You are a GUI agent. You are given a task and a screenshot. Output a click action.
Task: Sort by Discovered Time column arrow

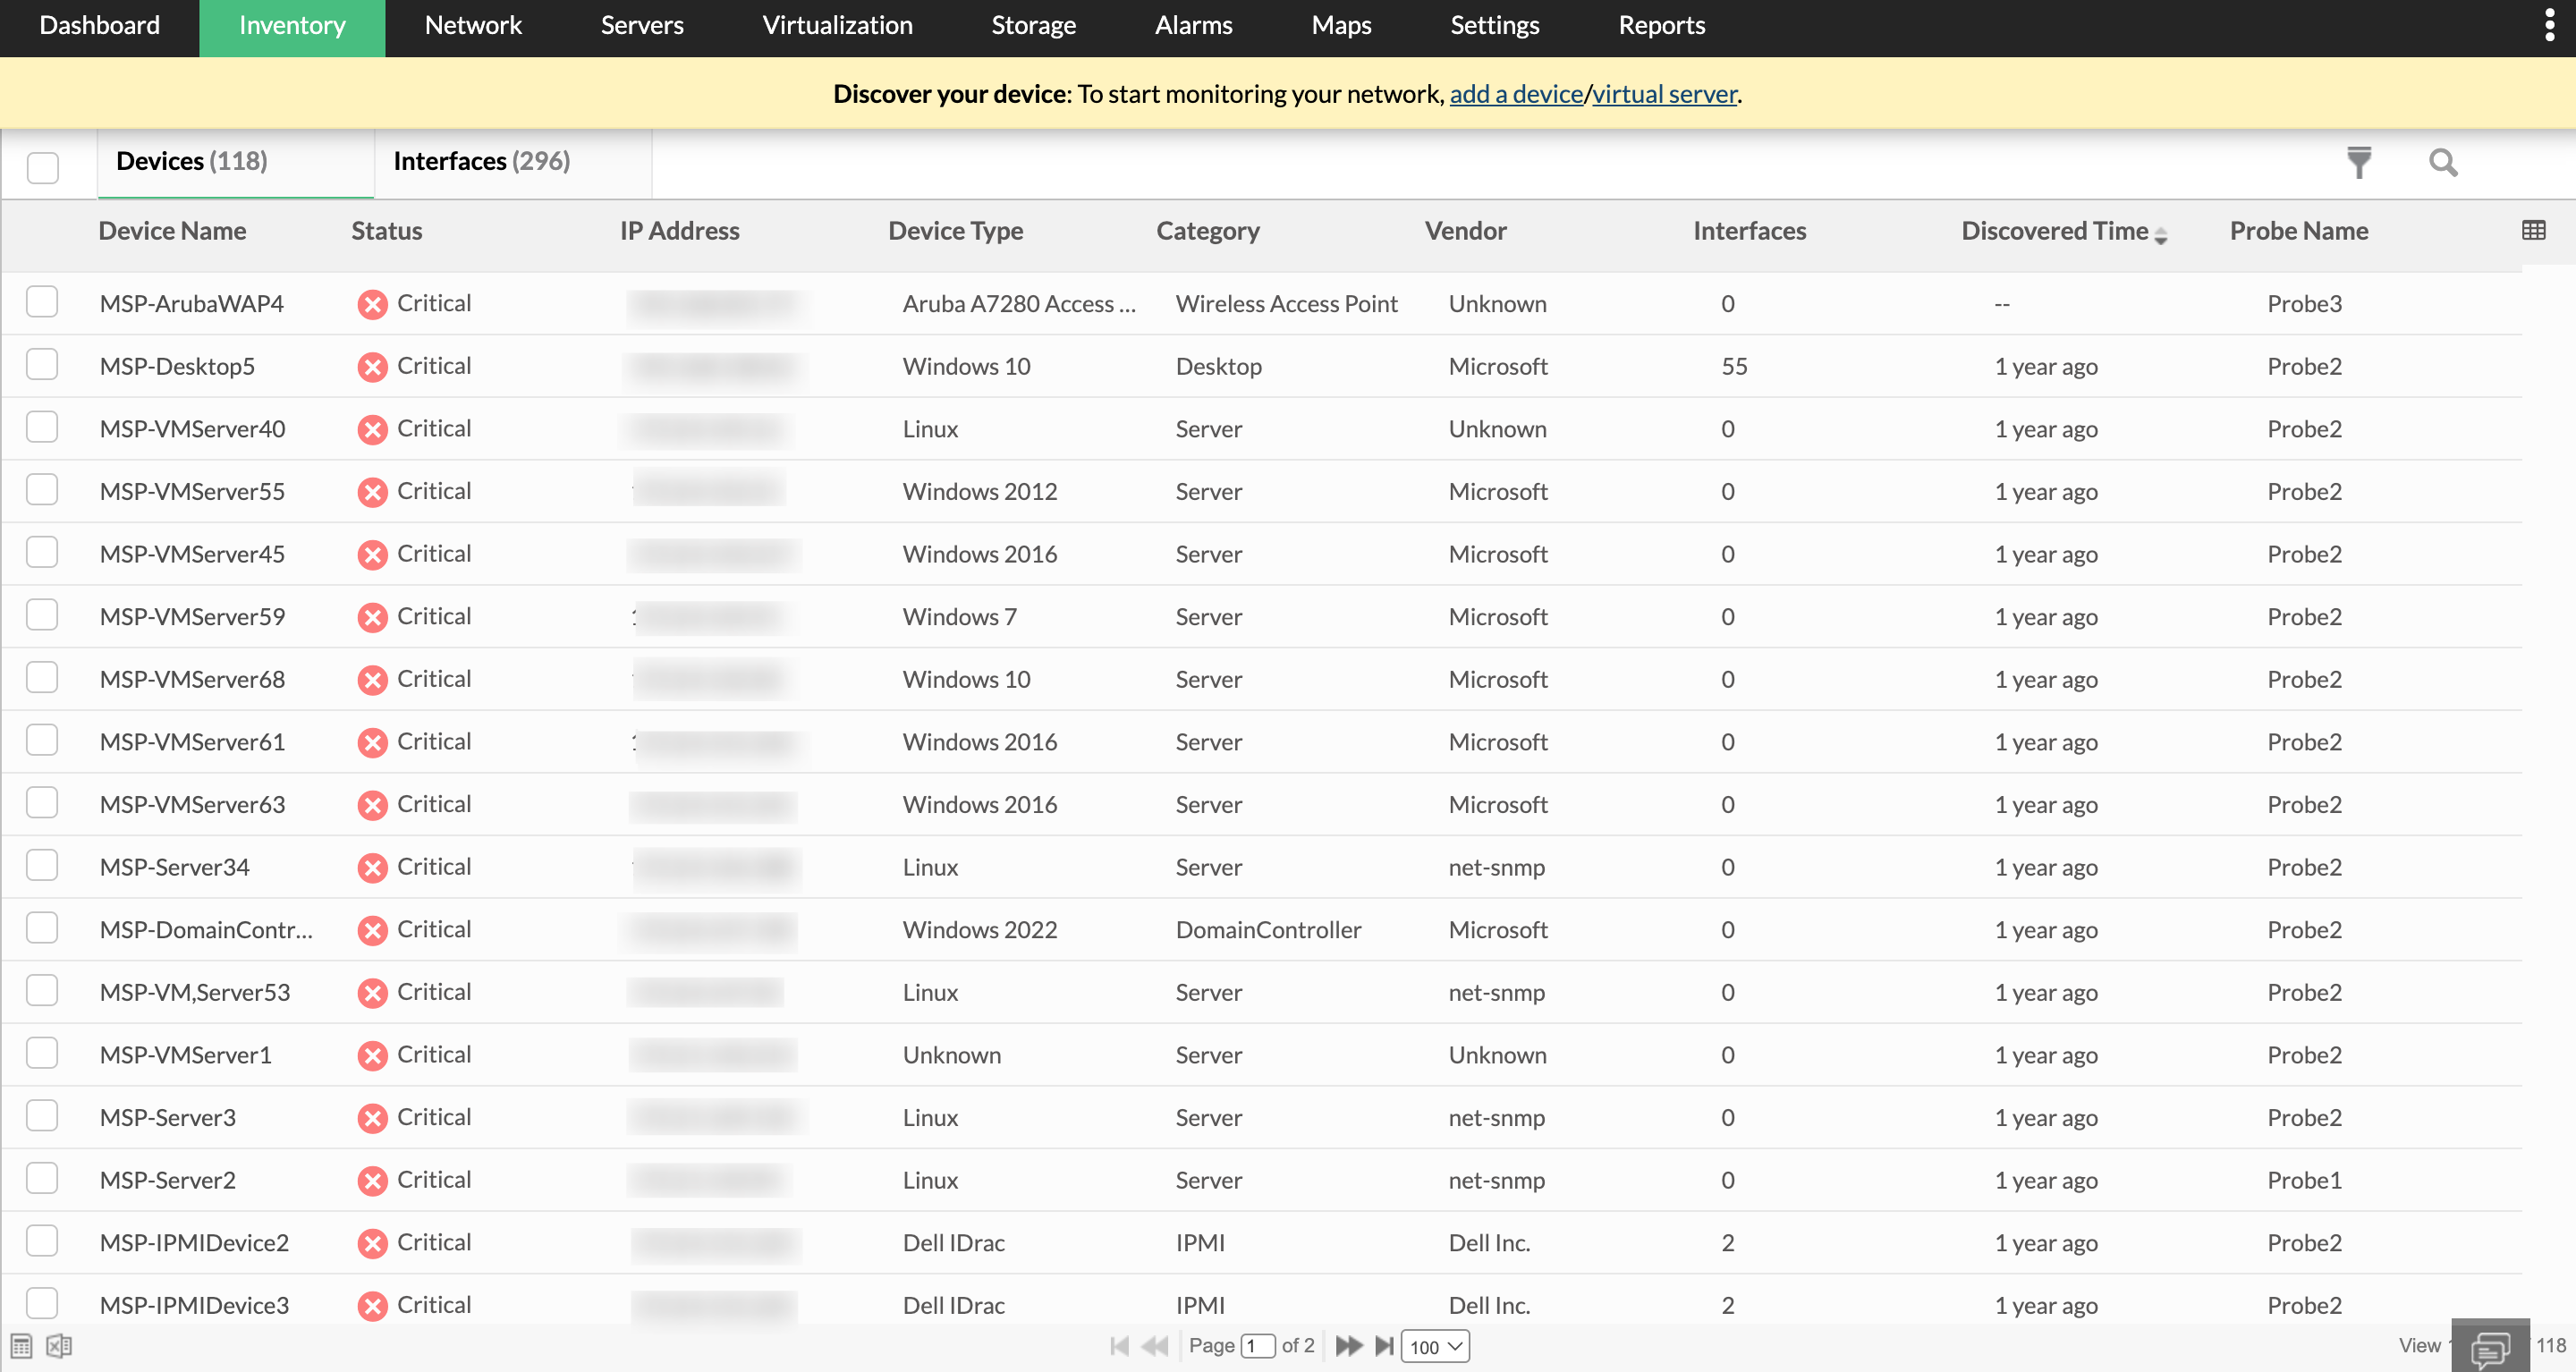2160,235
